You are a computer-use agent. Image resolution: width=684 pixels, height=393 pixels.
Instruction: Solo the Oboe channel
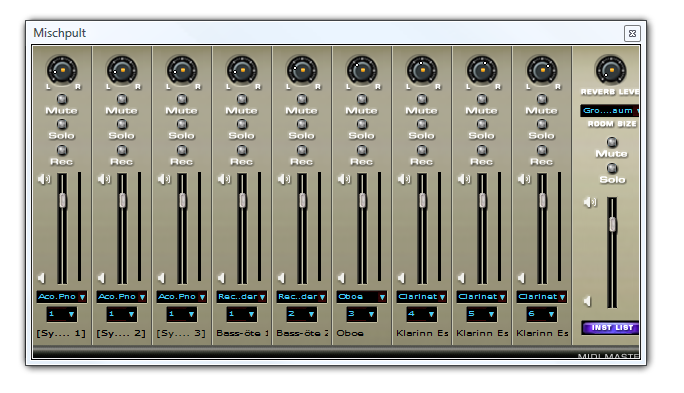[x=362, y=125]
